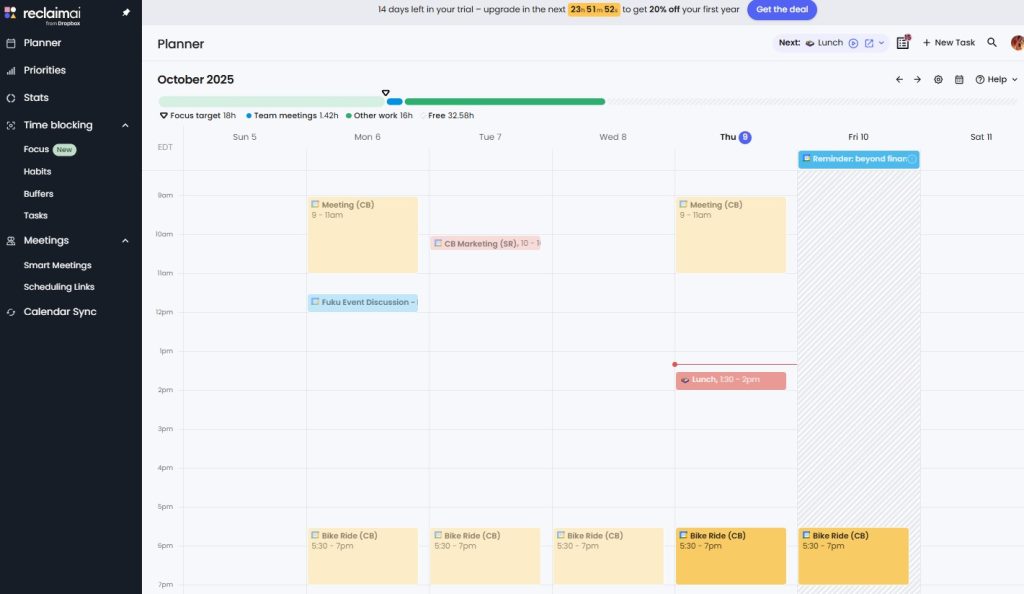1024x594 pixels.
Task: Click the green Other work bar segment
Action: pos(505,102)
